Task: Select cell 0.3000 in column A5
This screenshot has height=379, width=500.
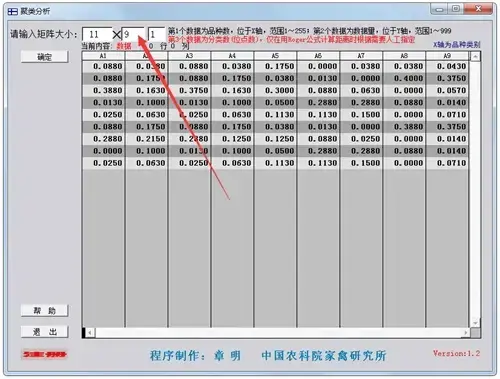Action: tap(275, 90)
